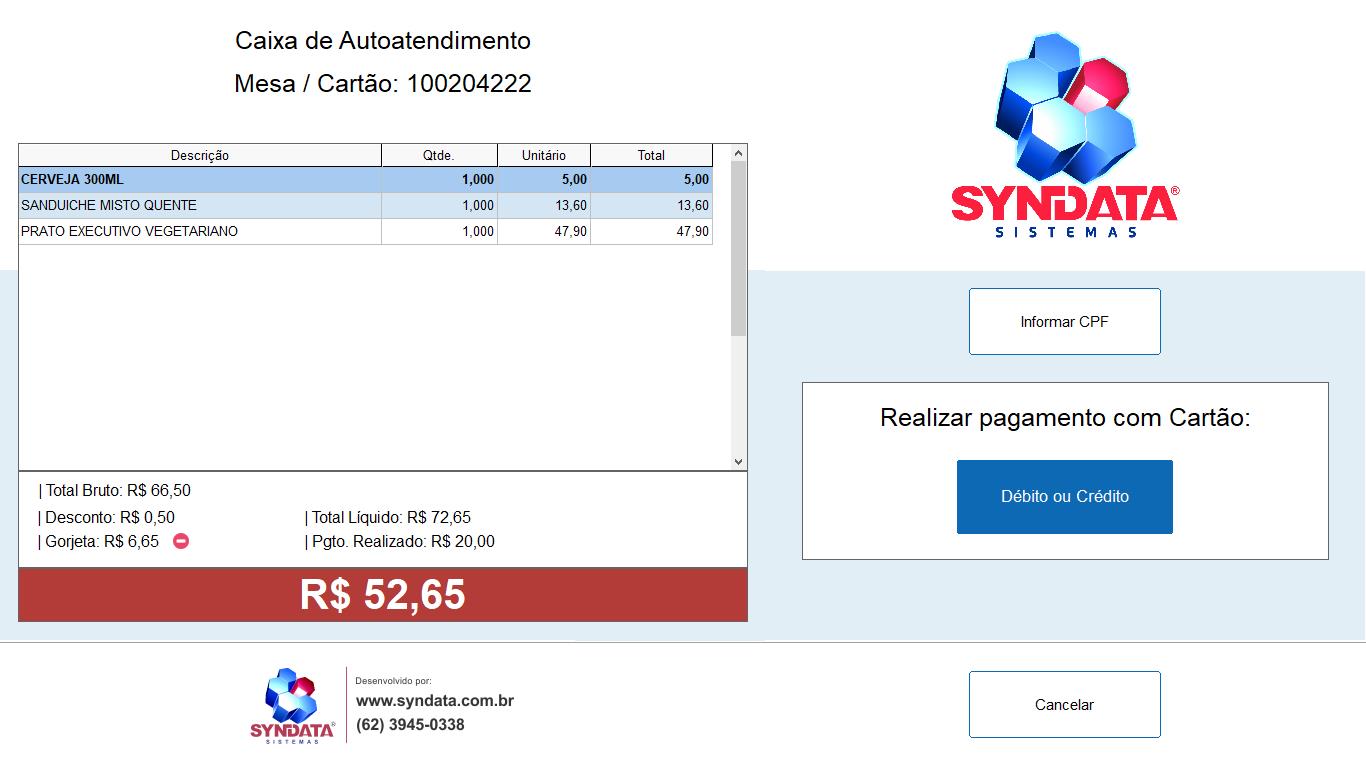Viewport: 1366px width, 768px height.
Task: Open the www.syndata.com.br website link
Action: pos(435,700)
